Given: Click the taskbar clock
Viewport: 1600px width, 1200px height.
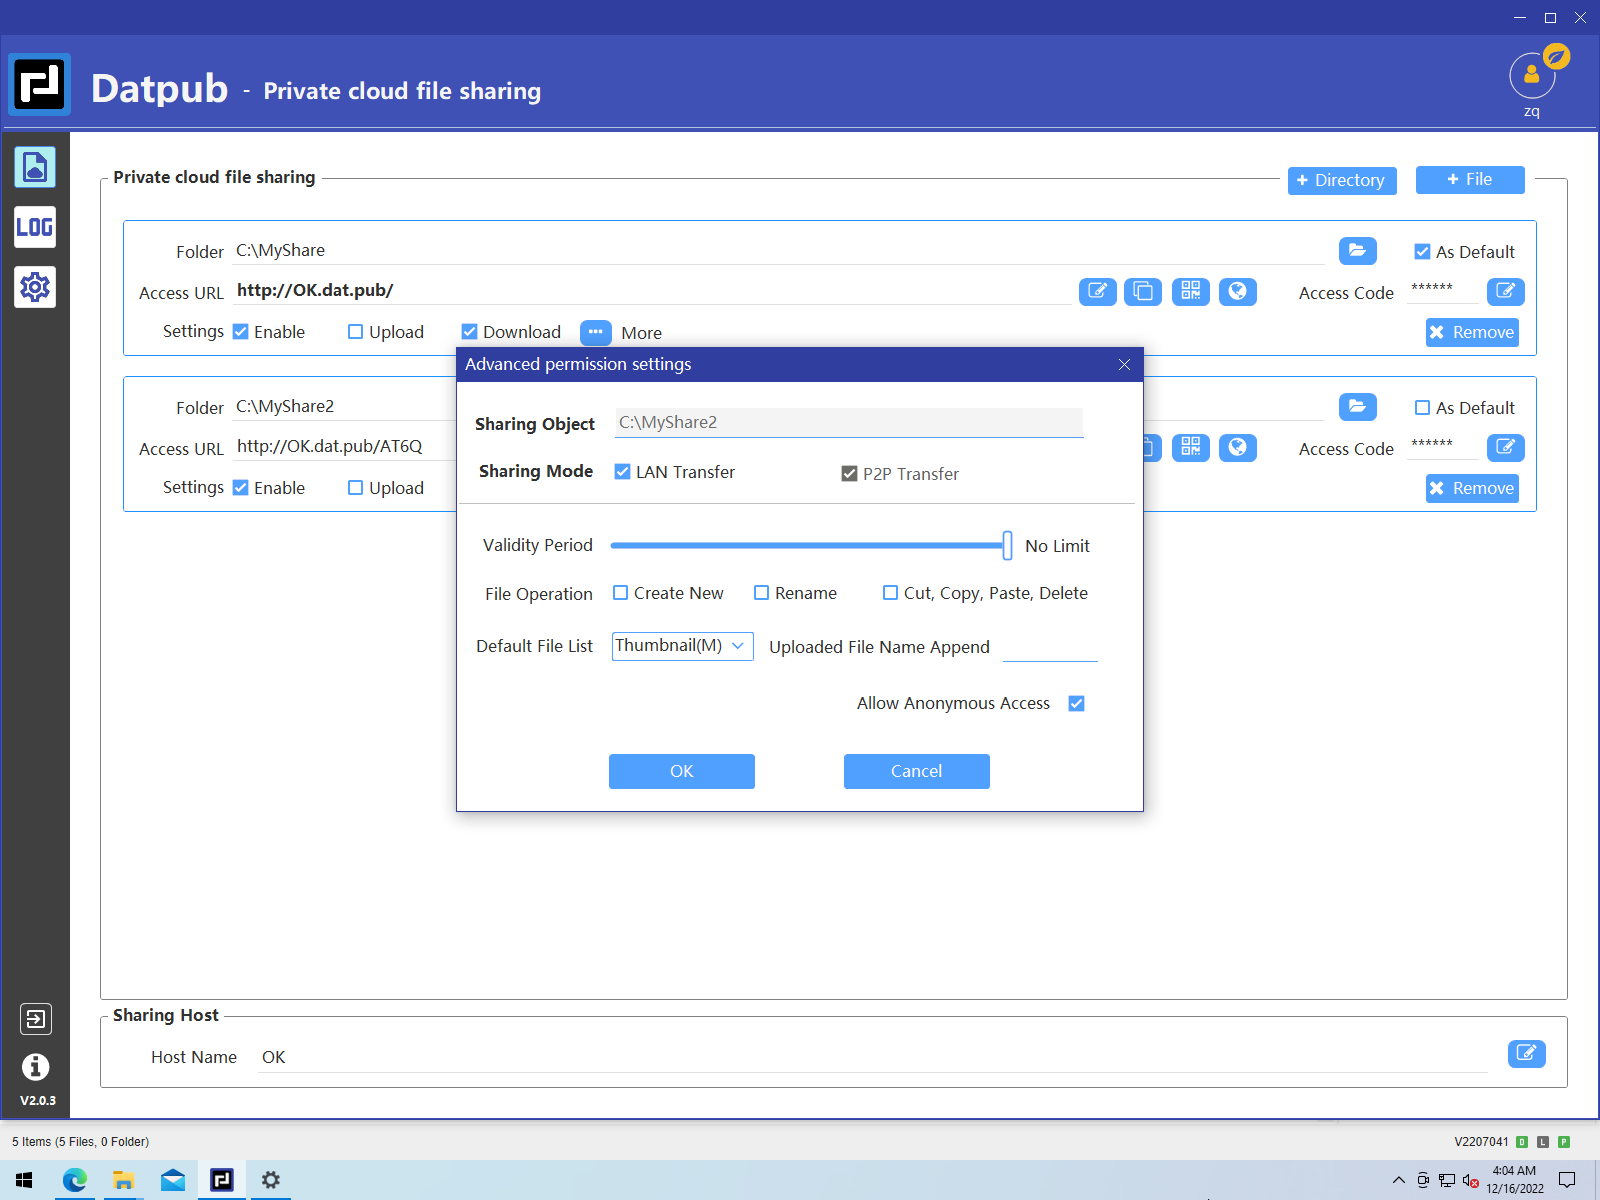Looking at the screenshot, I should tap(1514, 1180).
